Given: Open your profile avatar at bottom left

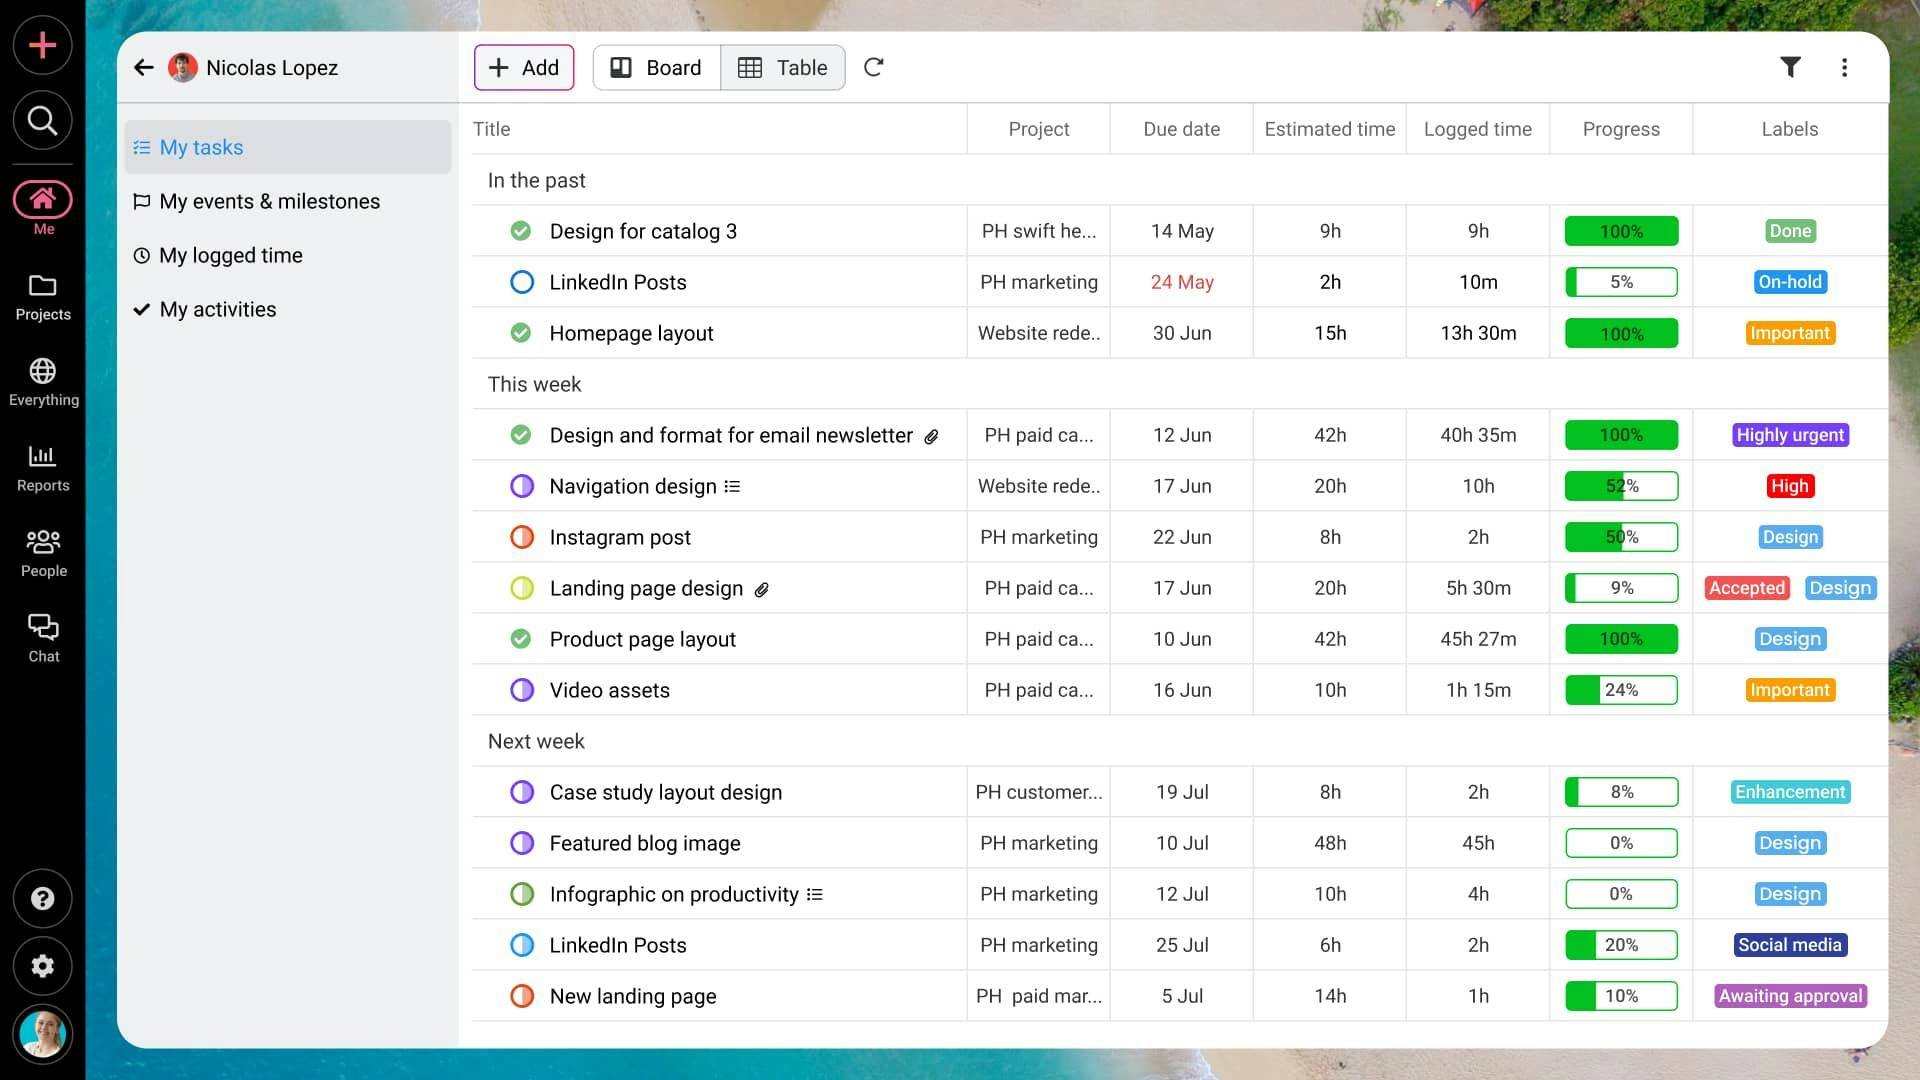Looking at the screenshot, I should coord(42,1034).
